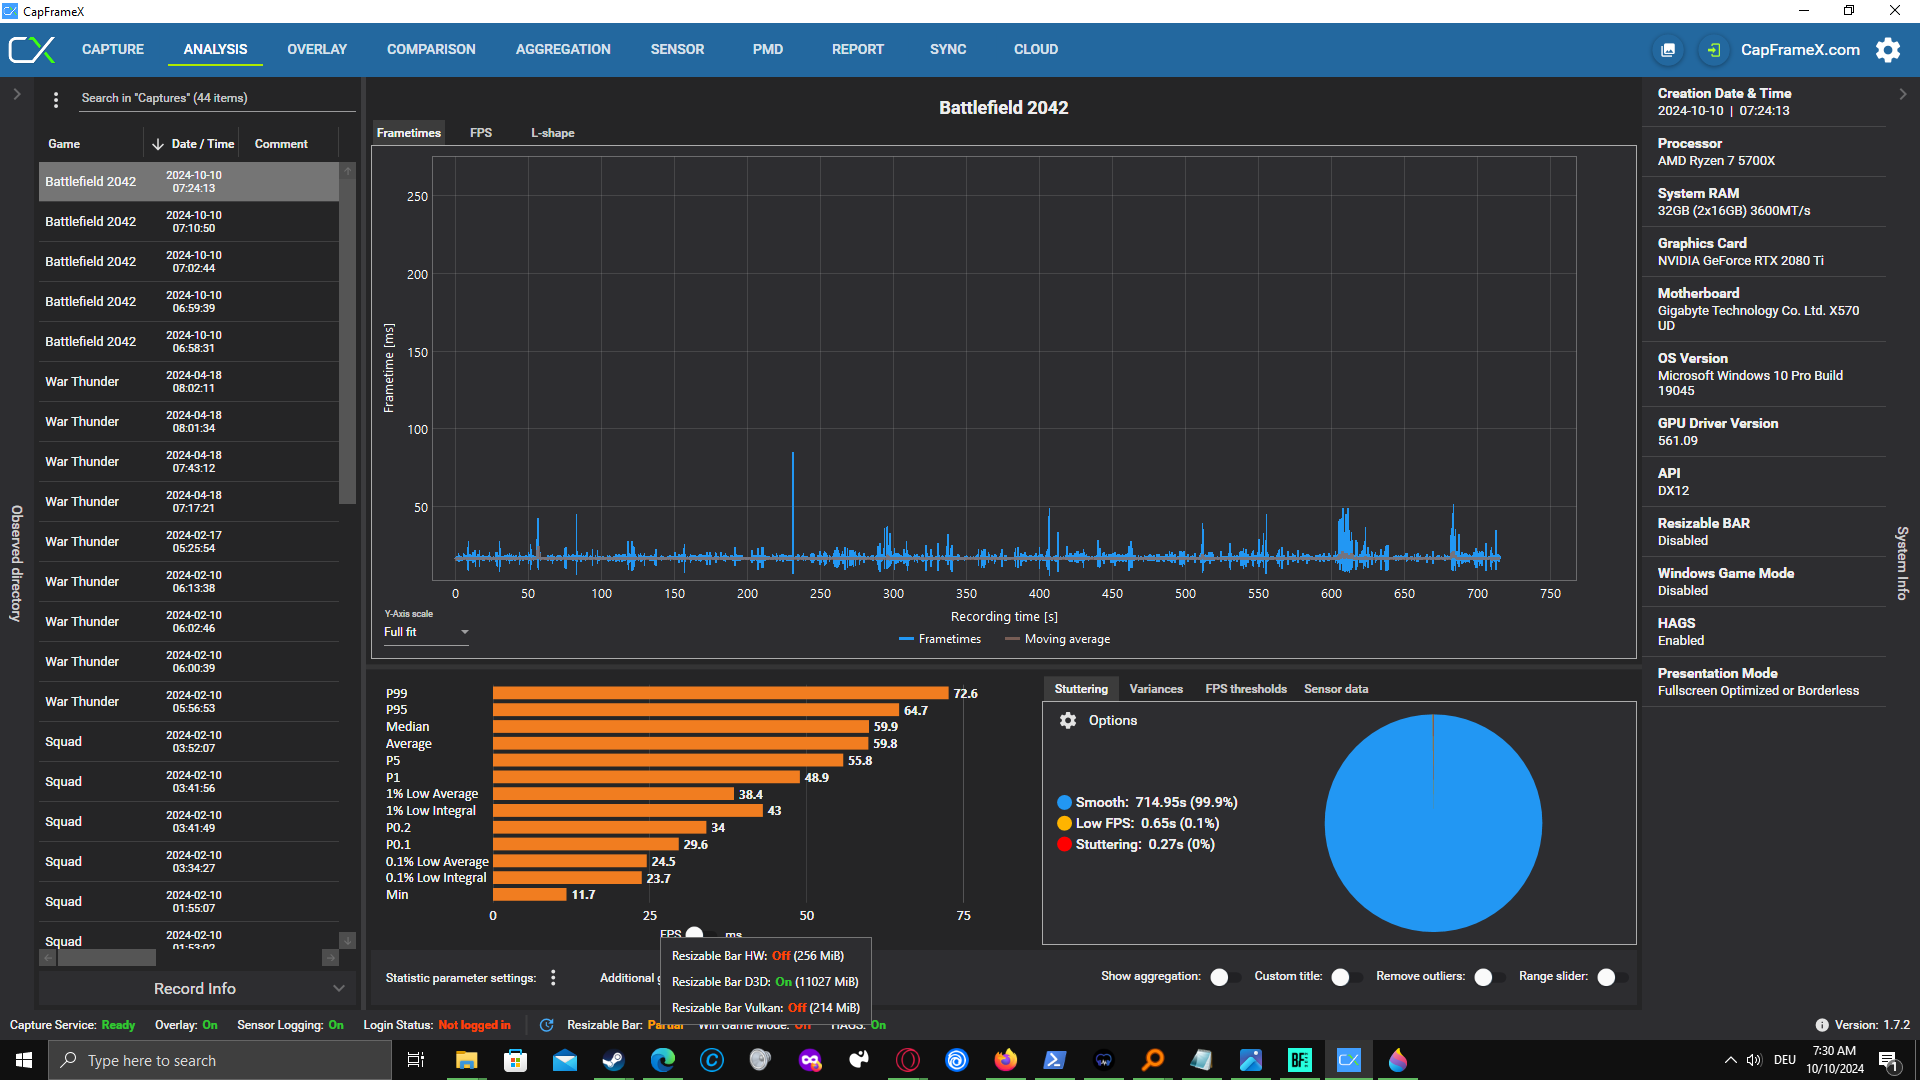This screenshot has width=1920, height=1080.
Task: Toggle Show aggregation switch
Action: pyautogui.click(x=1224, y=977)
